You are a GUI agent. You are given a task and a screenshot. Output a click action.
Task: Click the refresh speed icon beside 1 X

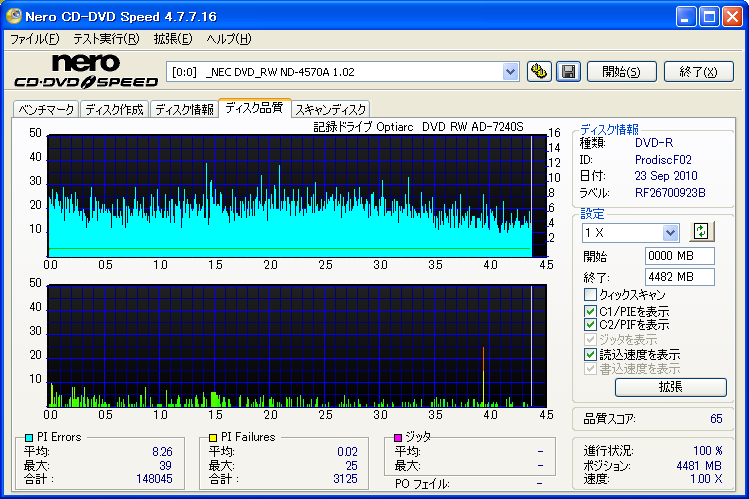(x=701, y=232)
